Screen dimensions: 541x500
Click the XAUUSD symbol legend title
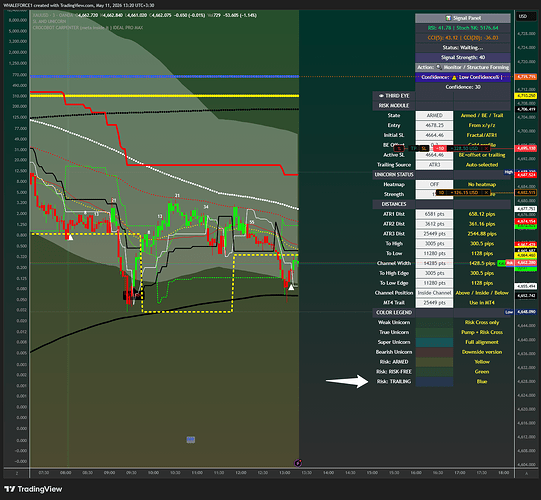point(53,15)
